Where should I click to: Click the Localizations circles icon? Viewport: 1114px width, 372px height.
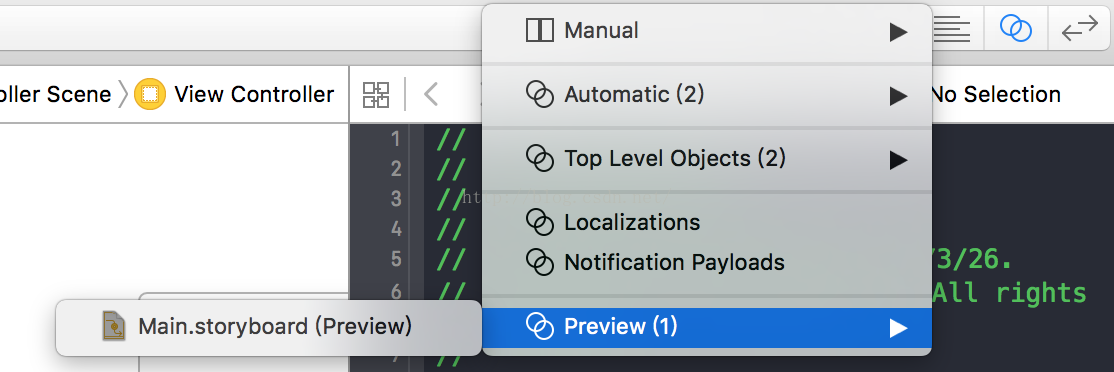pyautogui.click(x=539, y=222)
